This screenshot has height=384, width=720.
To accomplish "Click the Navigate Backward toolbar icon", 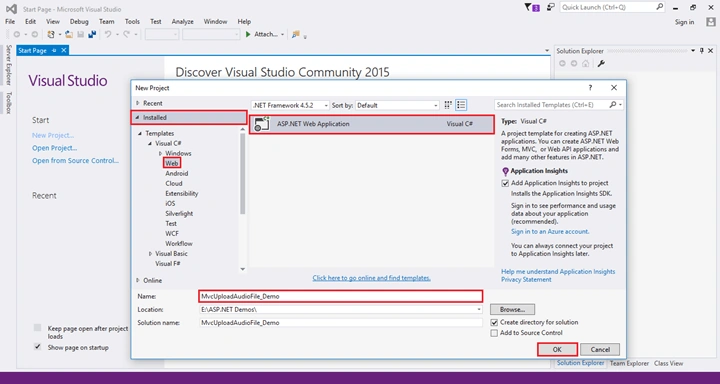I will click(x=17, y=34).
